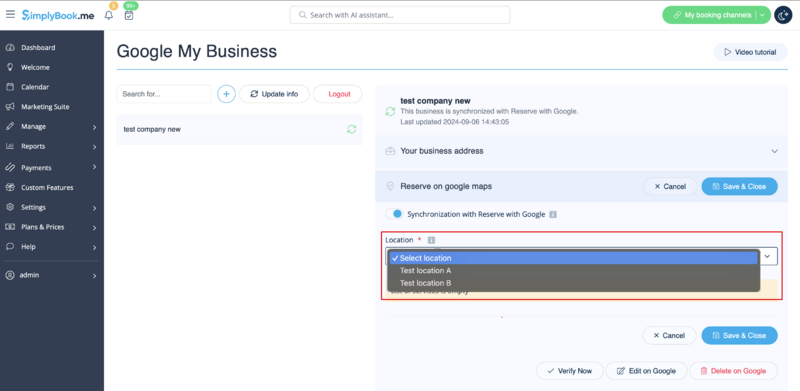This screenshot has height=391, width=800.
Task: Click the Verify Now button
Action: (569, 371)
